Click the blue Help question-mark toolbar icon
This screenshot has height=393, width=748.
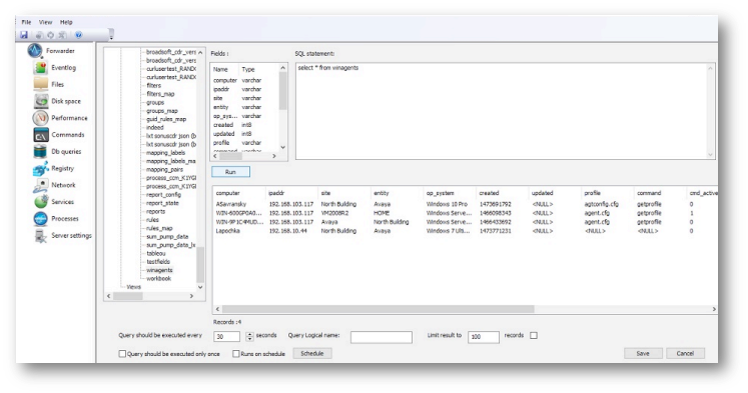point(79,35)
